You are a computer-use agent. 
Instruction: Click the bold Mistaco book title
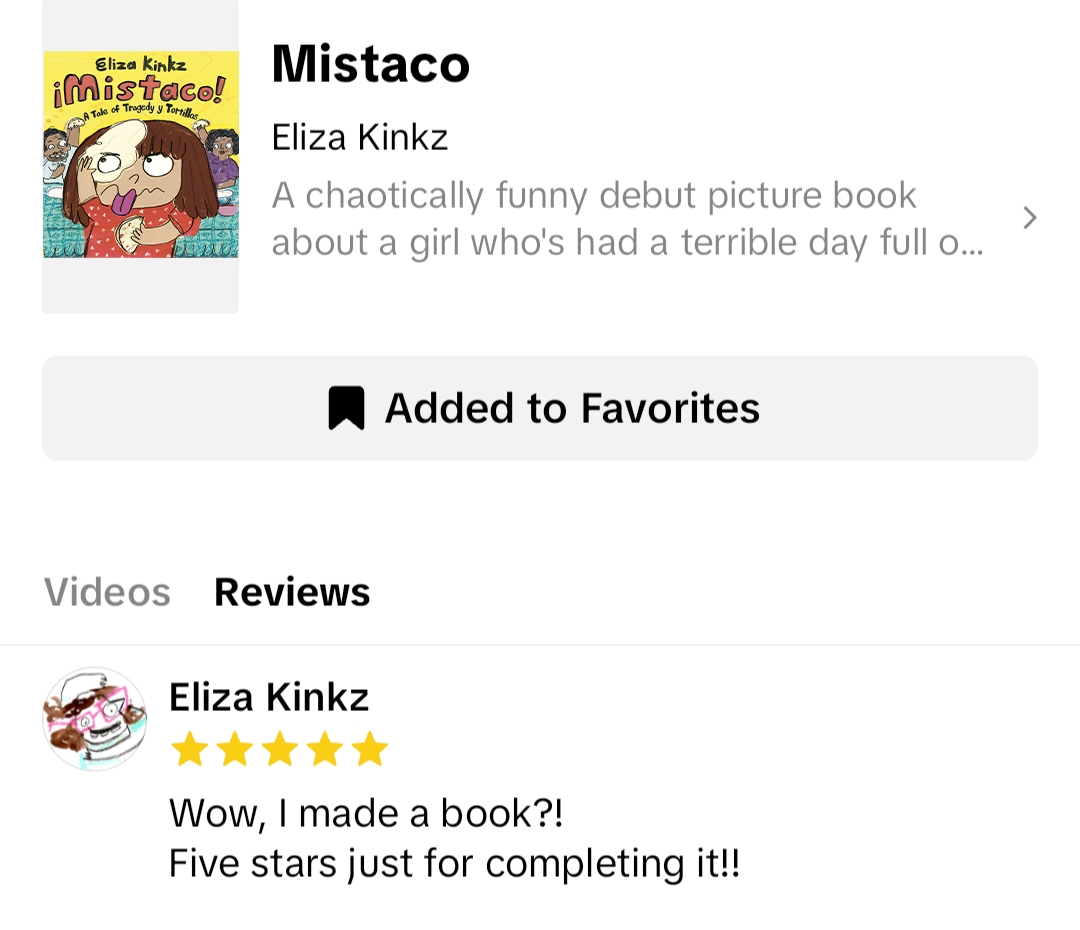[370, 65]
